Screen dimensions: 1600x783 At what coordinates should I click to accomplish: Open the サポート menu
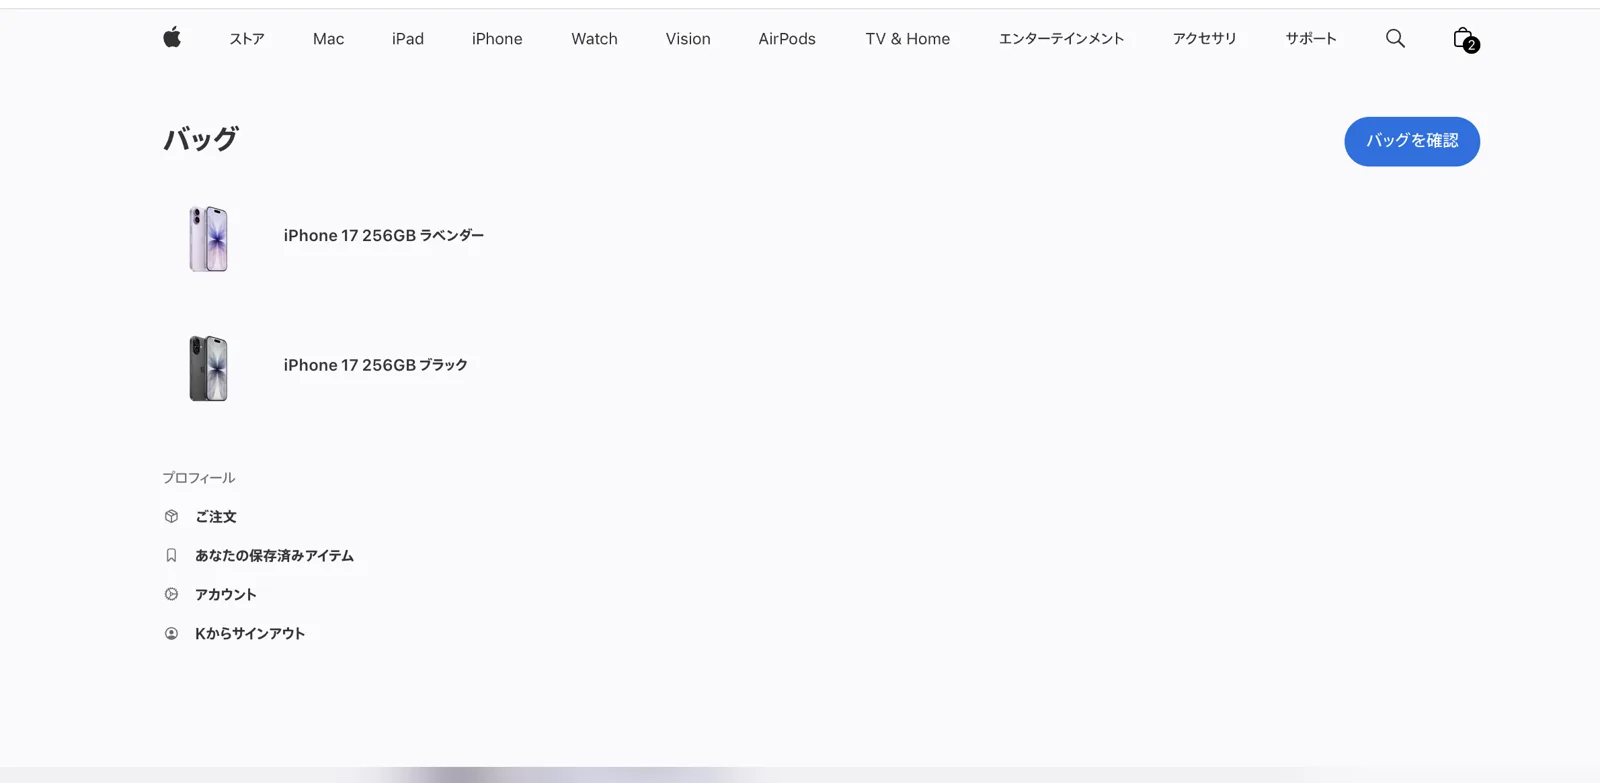pyautogui.click(x=1311, y=39)
